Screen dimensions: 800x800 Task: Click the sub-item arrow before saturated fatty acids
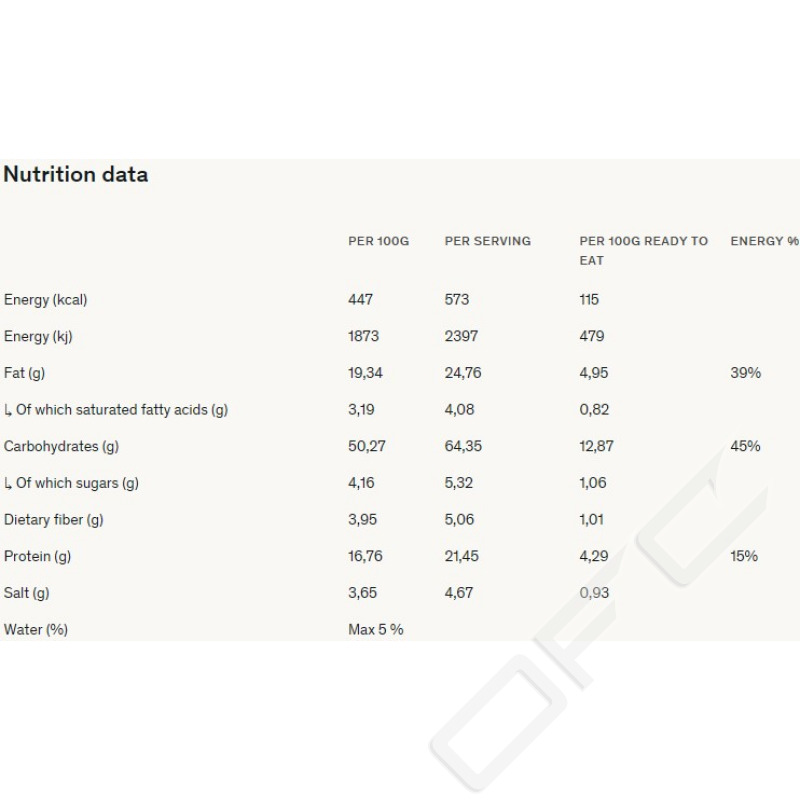click(x=8, y=410)
